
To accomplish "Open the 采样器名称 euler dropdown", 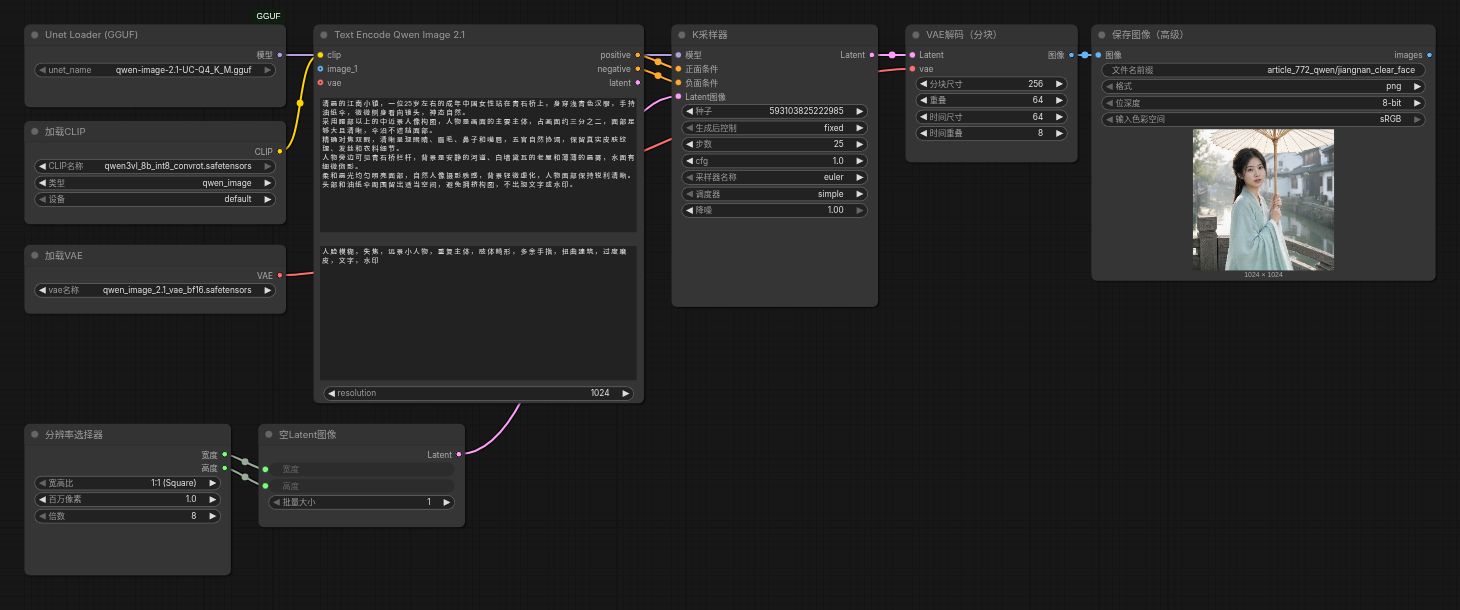I will (x=774, y=177).
